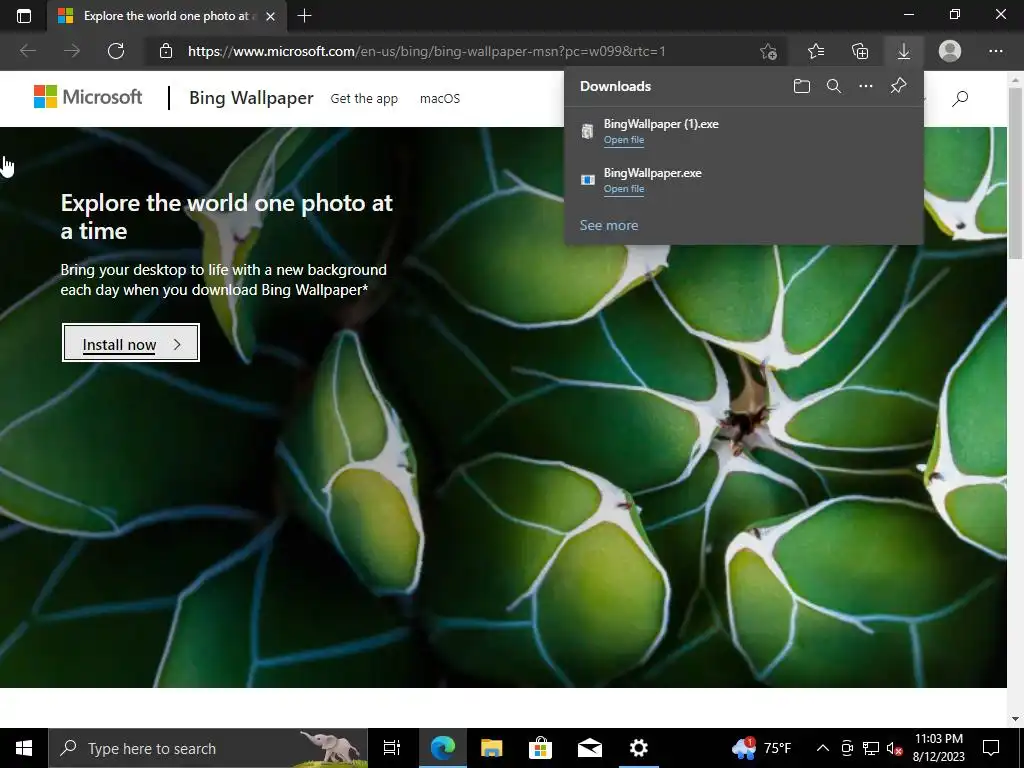Add this page to favorites star
Screen dimensions: 1024x768
769,51
